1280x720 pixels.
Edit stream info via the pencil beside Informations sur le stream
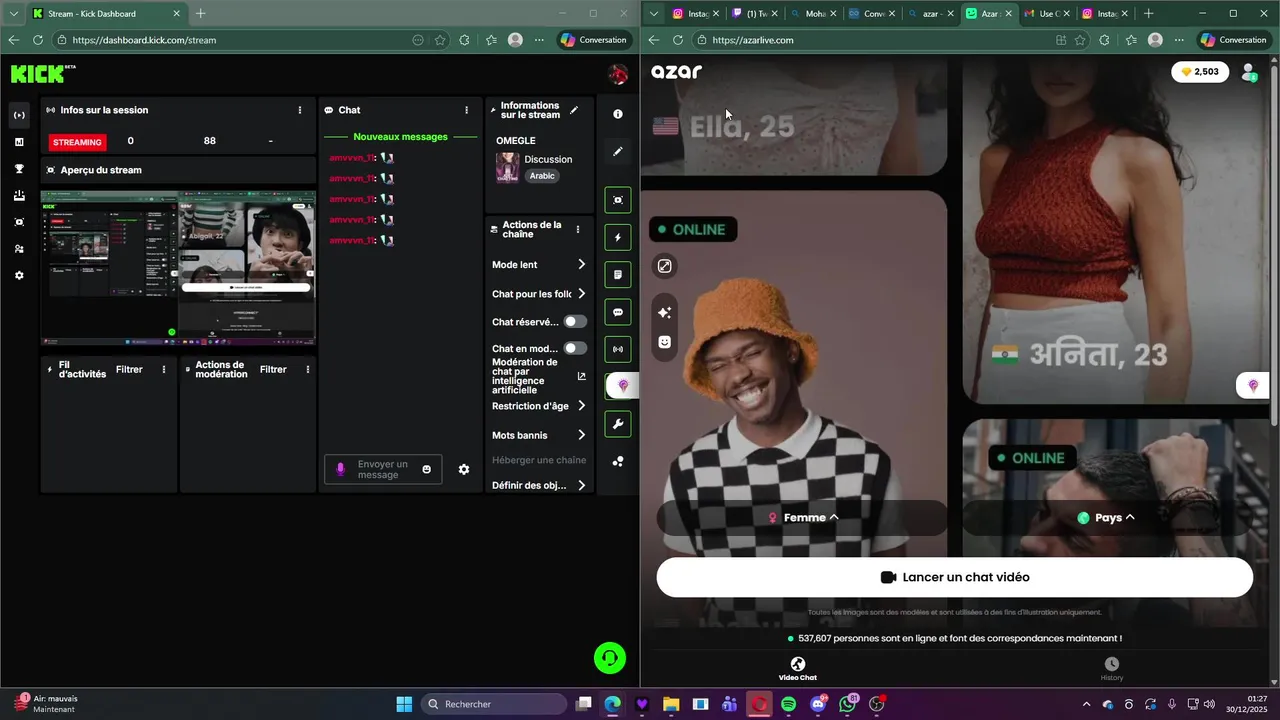[574, 110]
